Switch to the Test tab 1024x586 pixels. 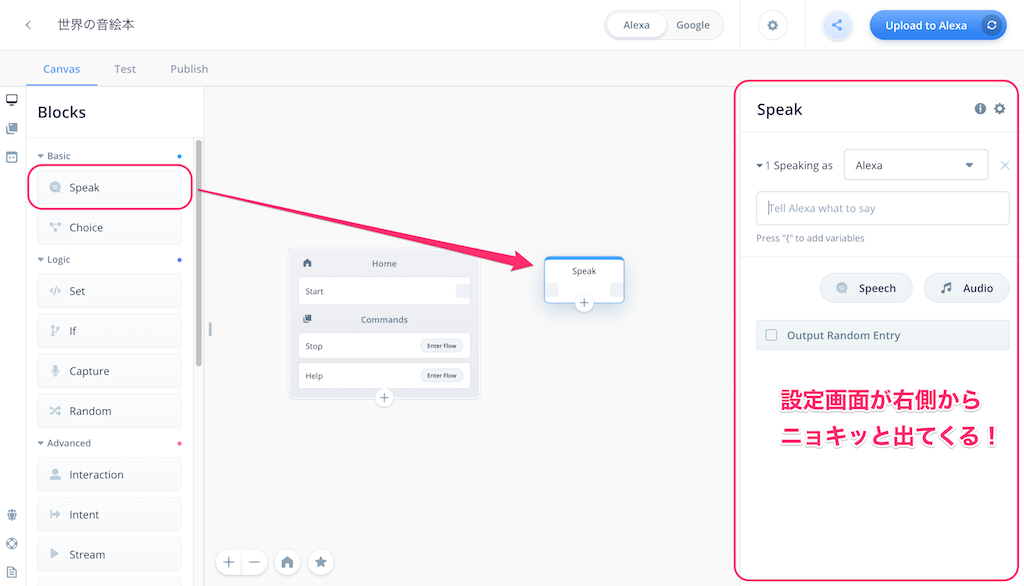coord(125,69)
